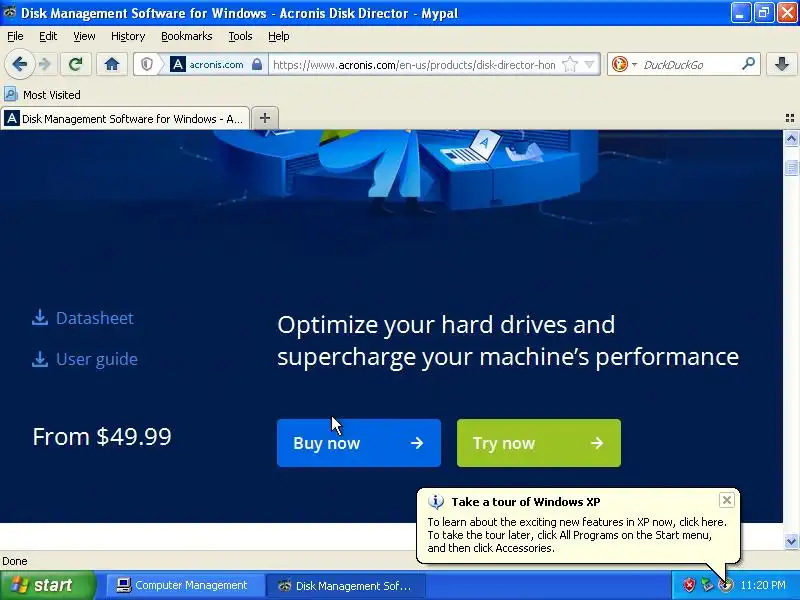Click the red security shield tray icon

(689, 585)
